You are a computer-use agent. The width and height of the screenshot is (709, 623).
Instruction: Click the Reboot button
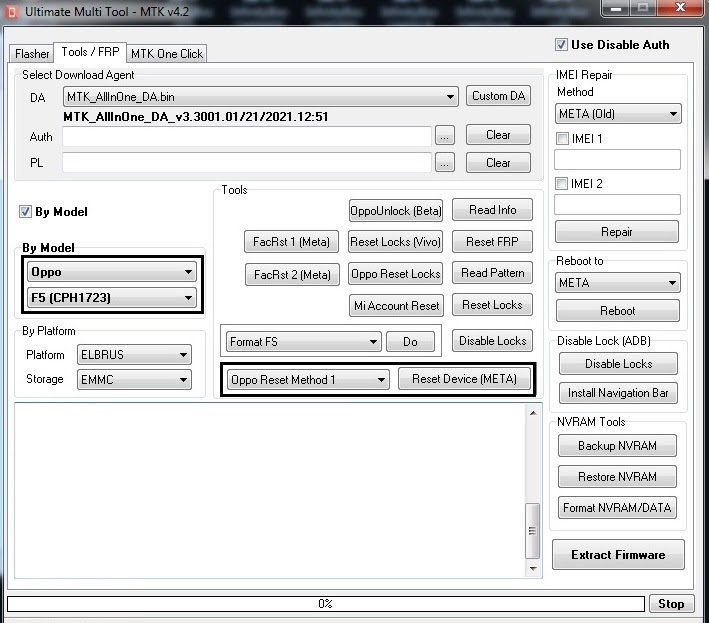618,311
